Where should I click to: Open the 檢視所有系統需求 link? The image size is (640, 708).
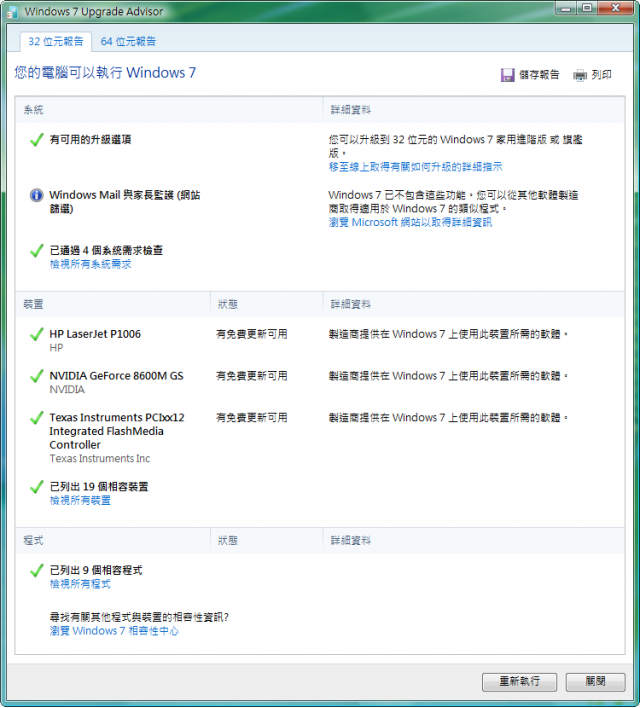[90, 264]
